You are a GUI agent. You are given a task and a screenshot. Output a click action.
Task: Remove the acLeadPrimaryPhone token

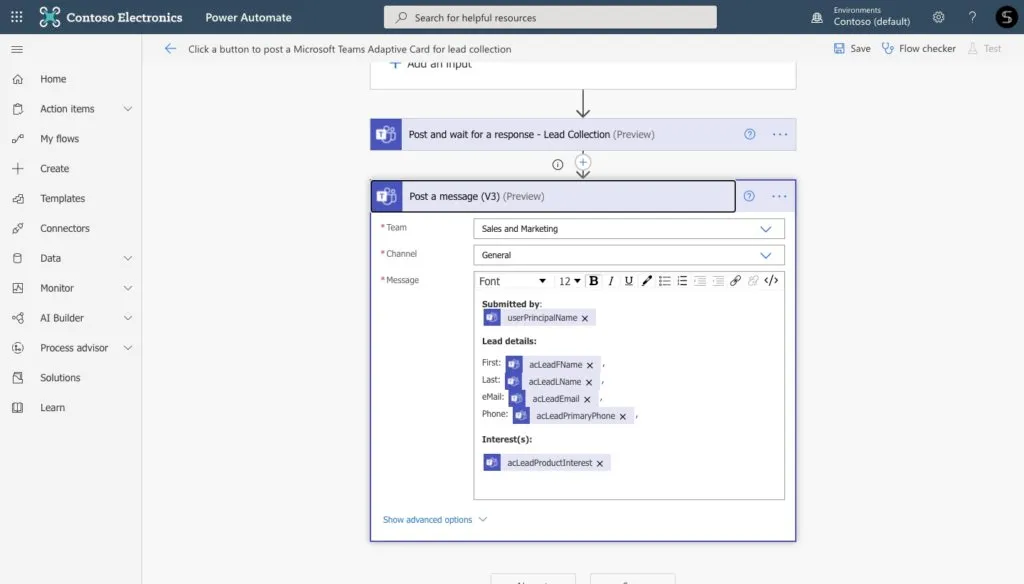[622, 417]
